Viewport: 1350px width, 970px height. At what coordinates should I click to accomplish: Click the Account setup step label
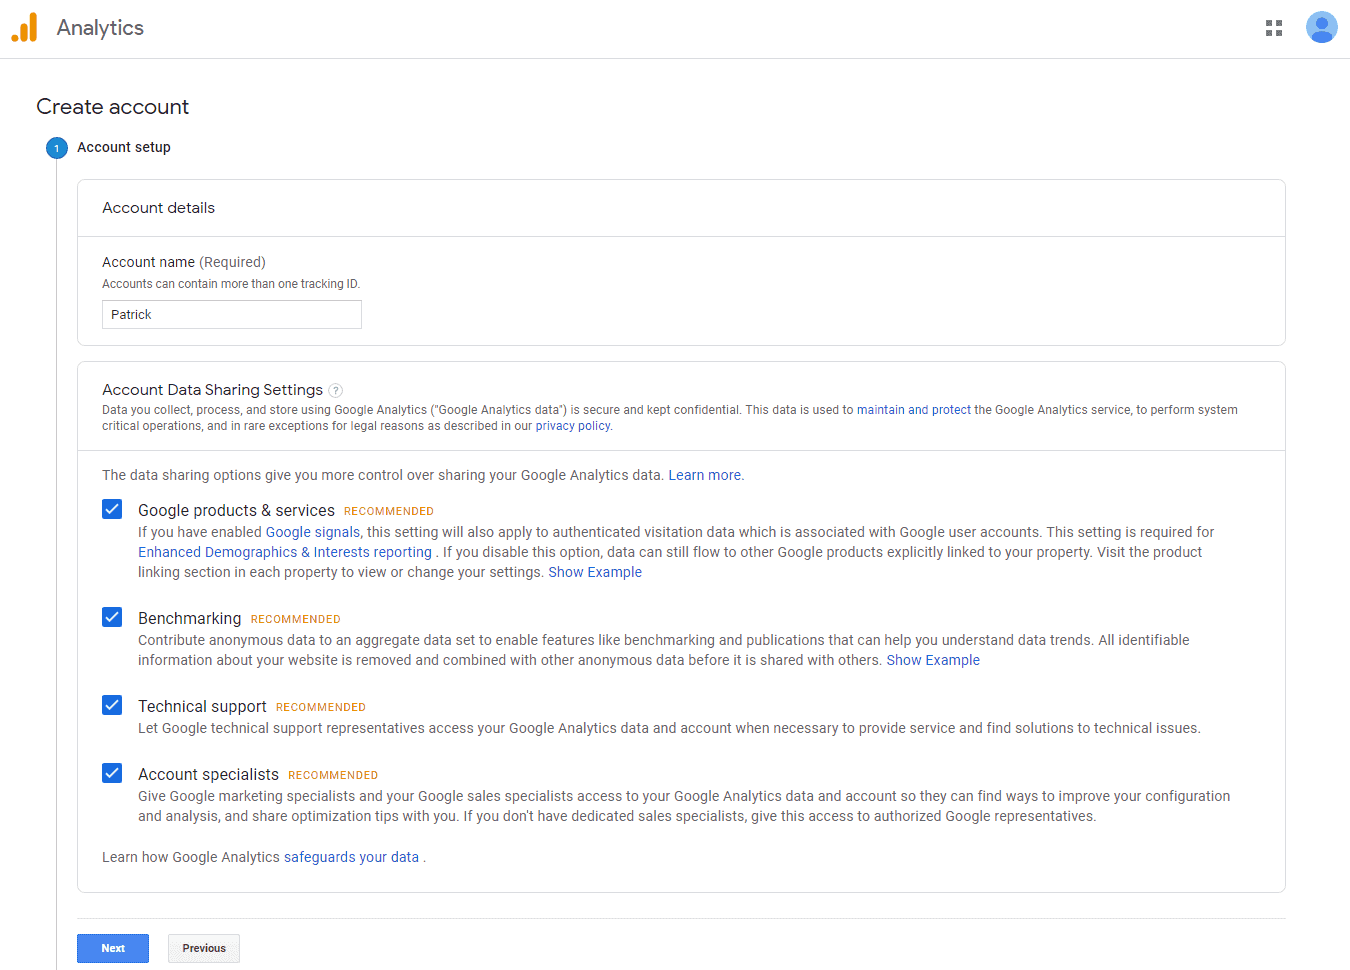pos(124,147)
